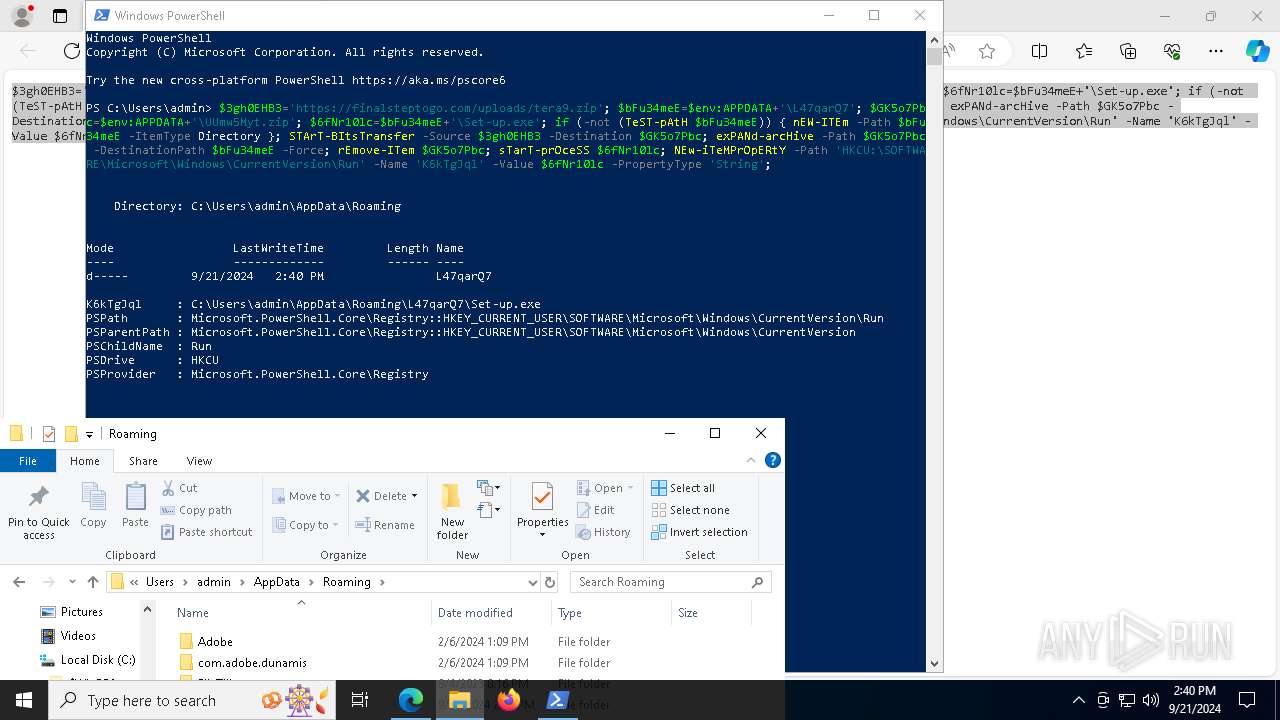
Task: Click the admin breadcrumb segment
Action: point(214,582)
